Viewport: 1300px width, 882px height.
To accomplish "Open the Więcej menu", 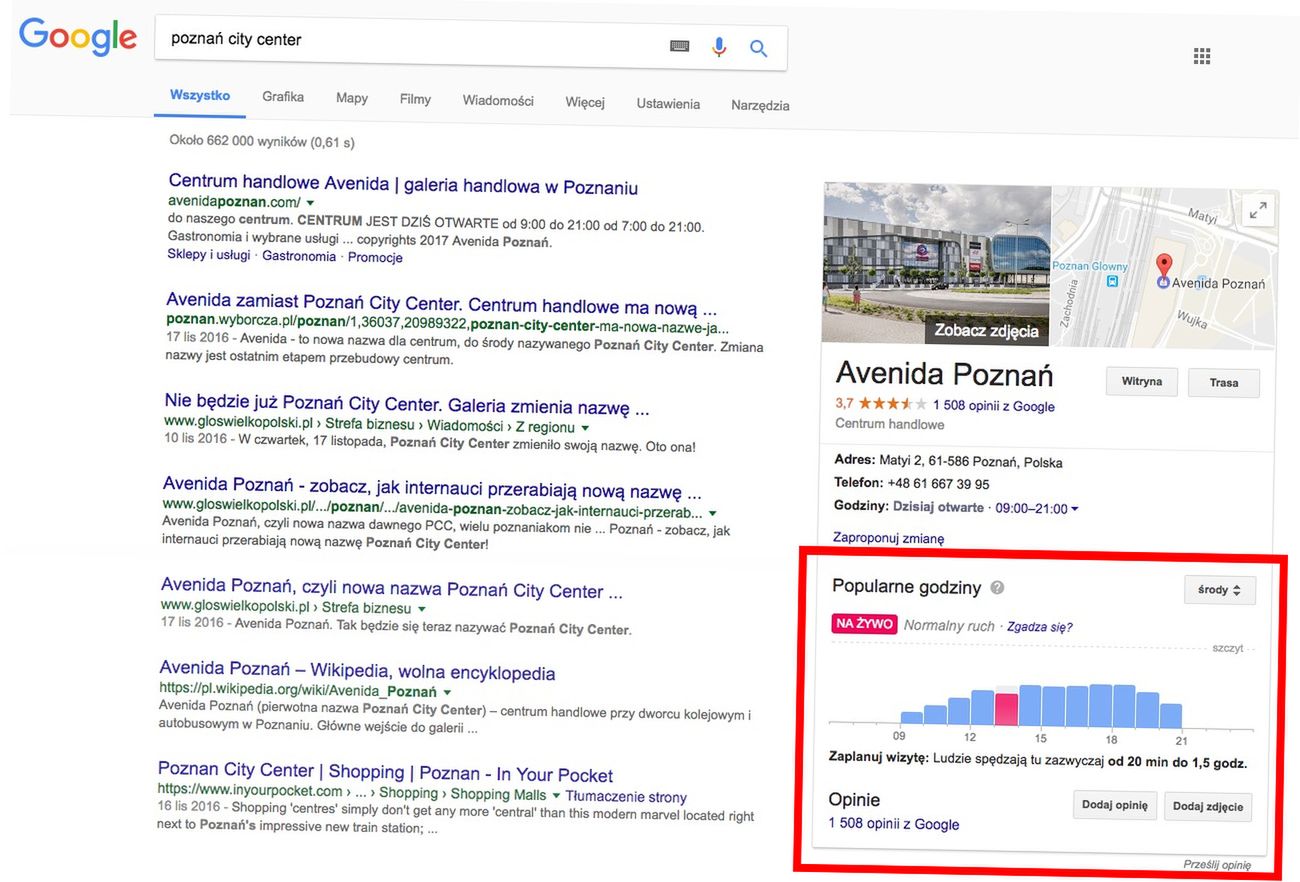I will 585,102.
